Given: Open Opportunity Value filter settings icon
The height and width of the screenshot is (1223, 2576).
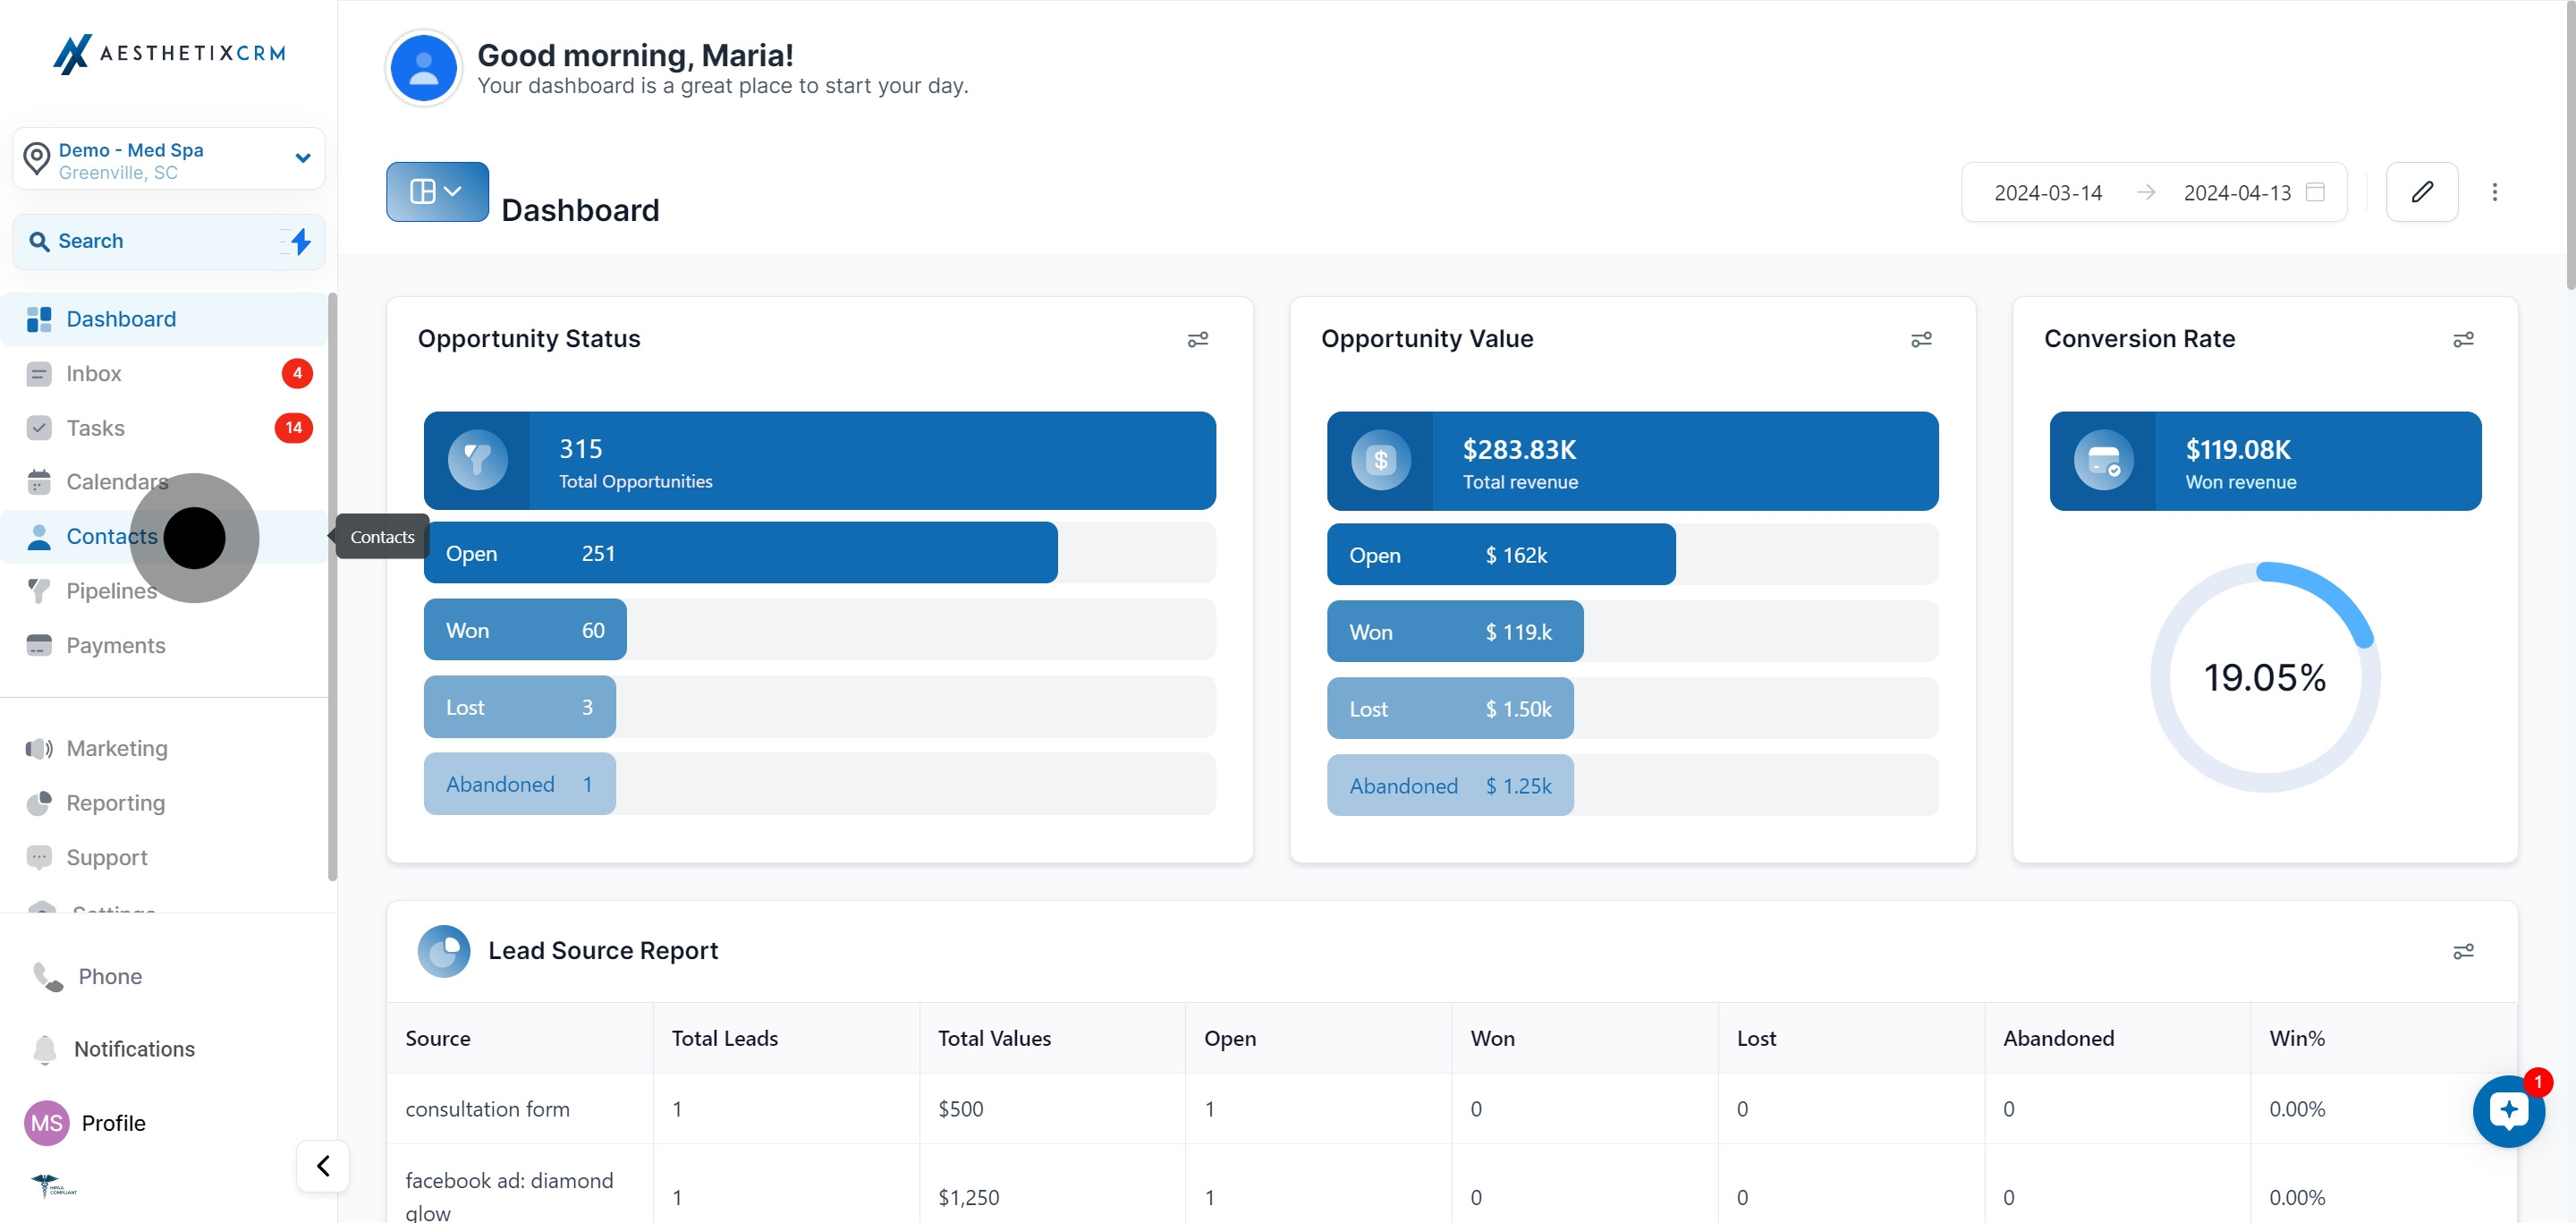Looking at the screenshot, I should (1920, 340).
